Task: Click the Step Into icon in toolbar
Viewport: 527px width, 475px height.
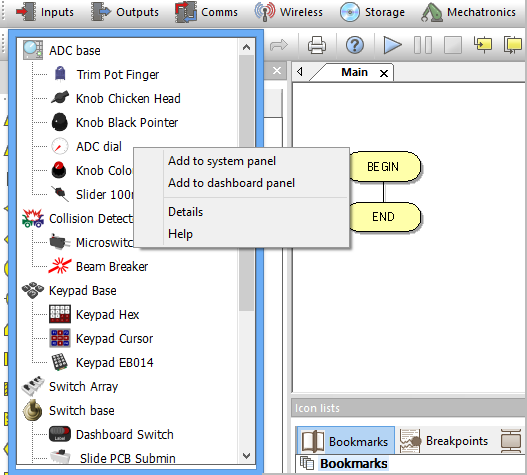Action: point(483,45)
